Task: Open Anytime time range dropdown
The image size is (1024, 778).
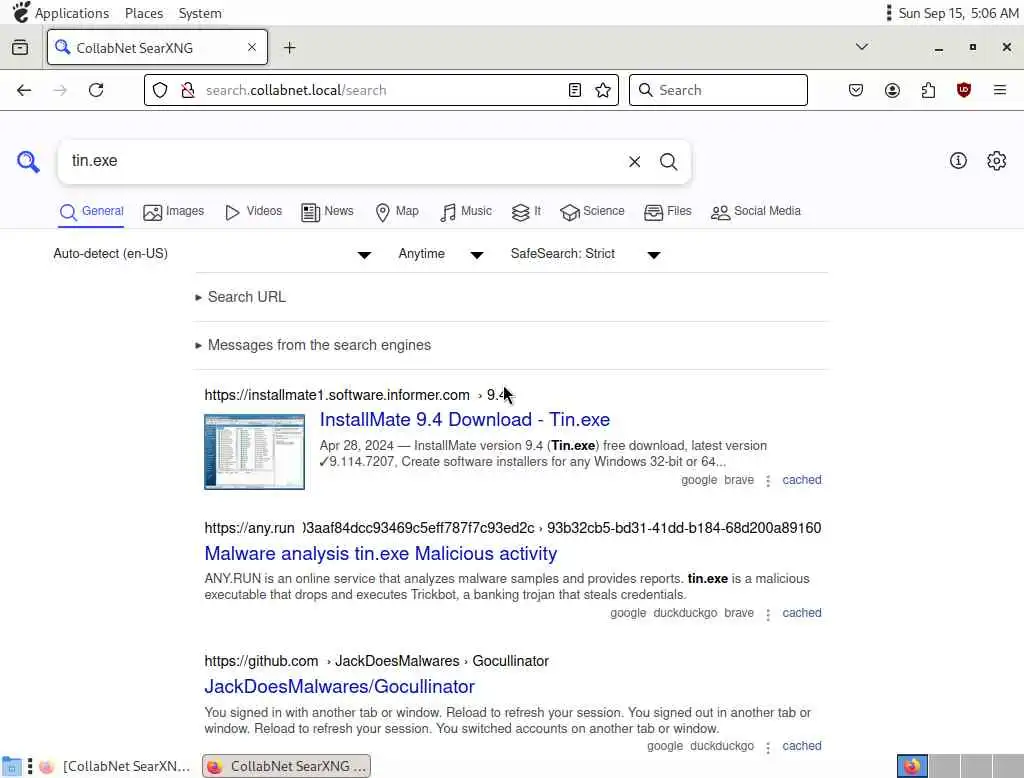Action: [x=441, y=254]
